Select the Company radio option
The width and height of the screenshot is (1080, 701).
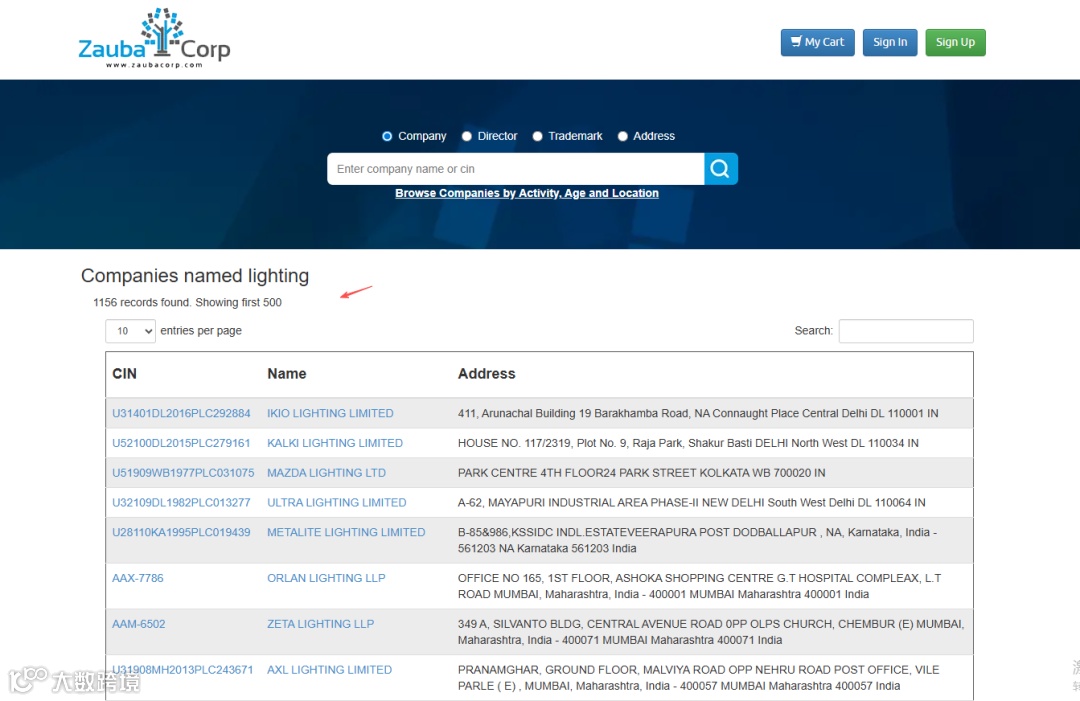click(387, 136)
